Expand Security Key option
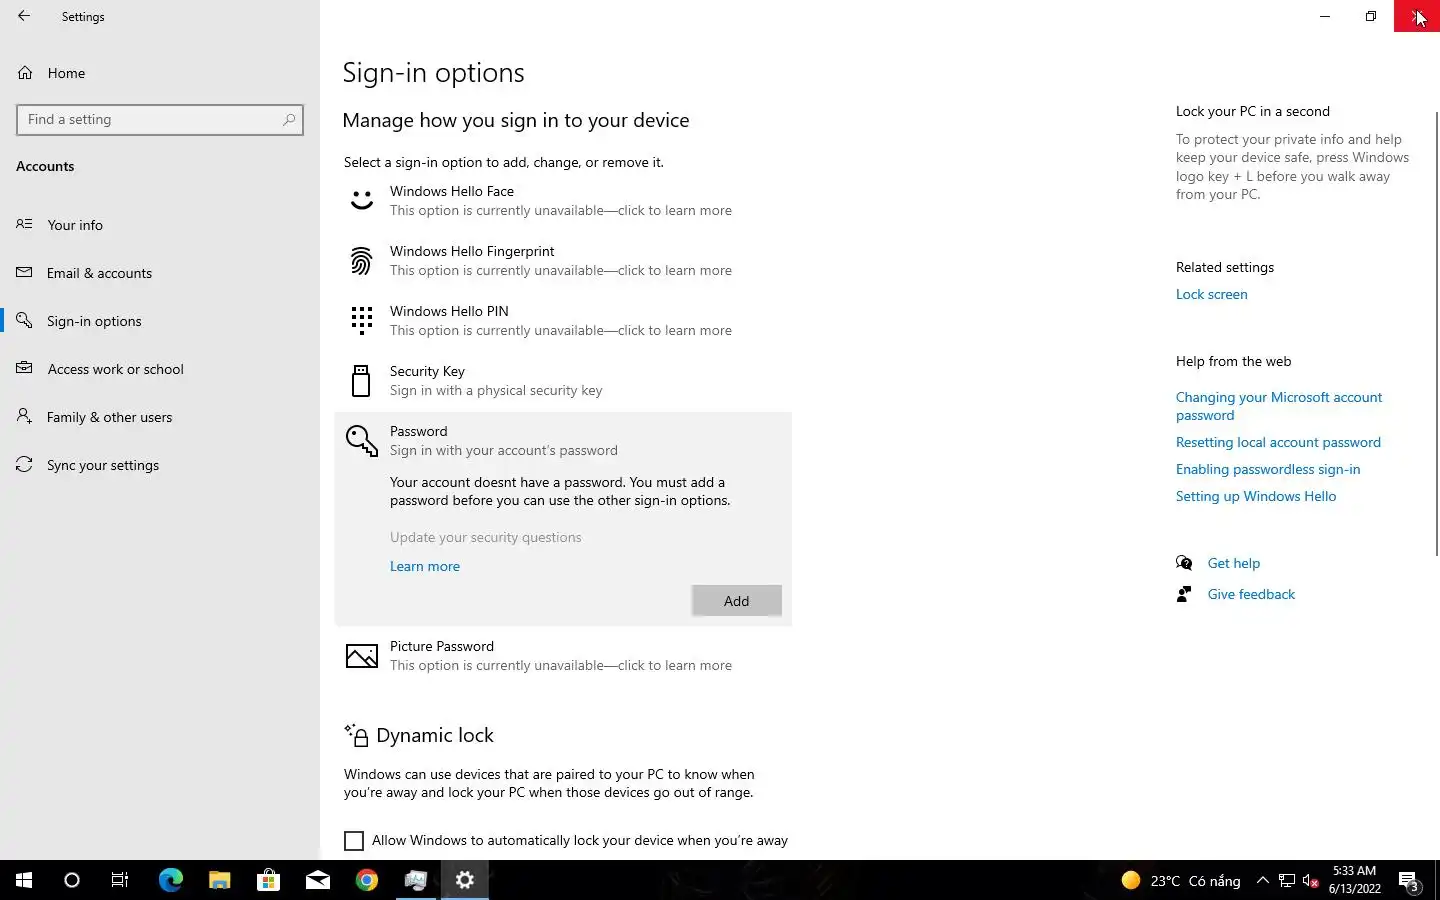The width and height of the screenshot is (1440, 900). 563,381
